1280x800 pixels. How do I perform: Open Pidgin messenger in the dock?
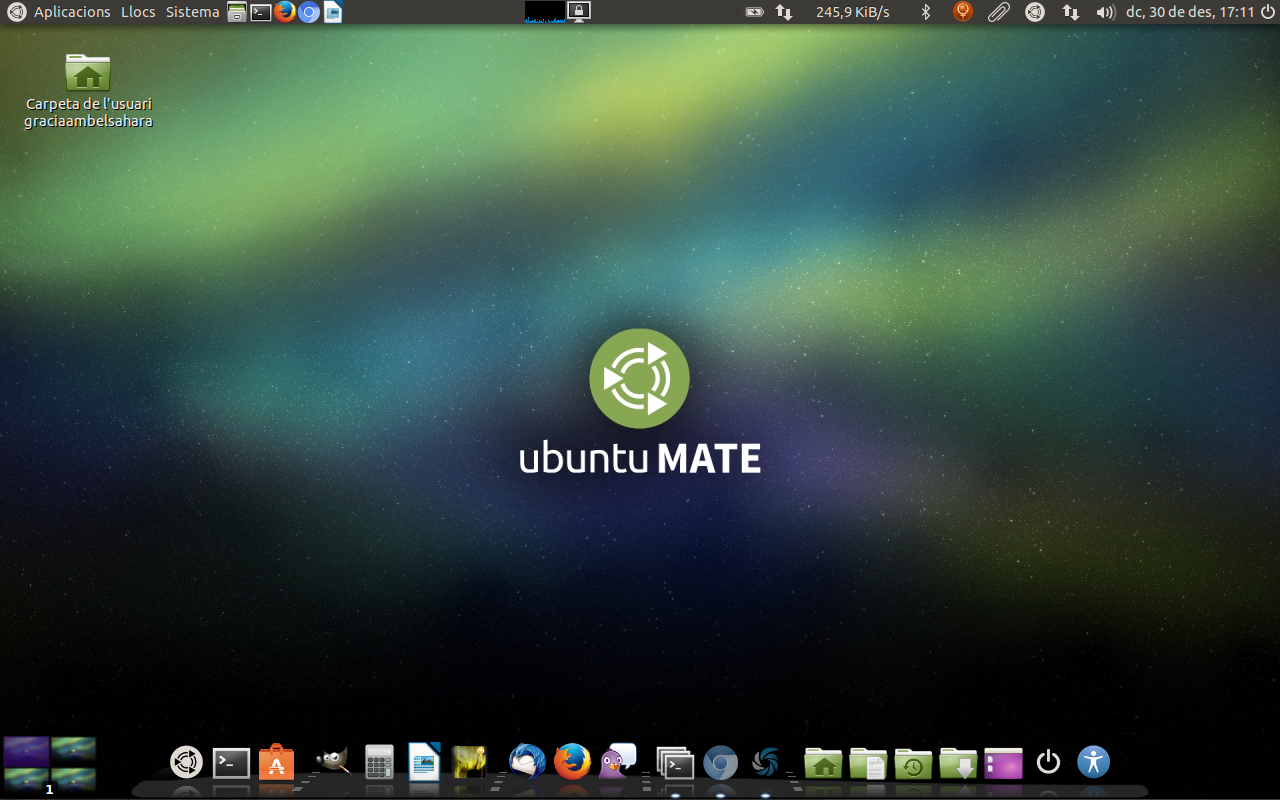click(x=617, y=762)
